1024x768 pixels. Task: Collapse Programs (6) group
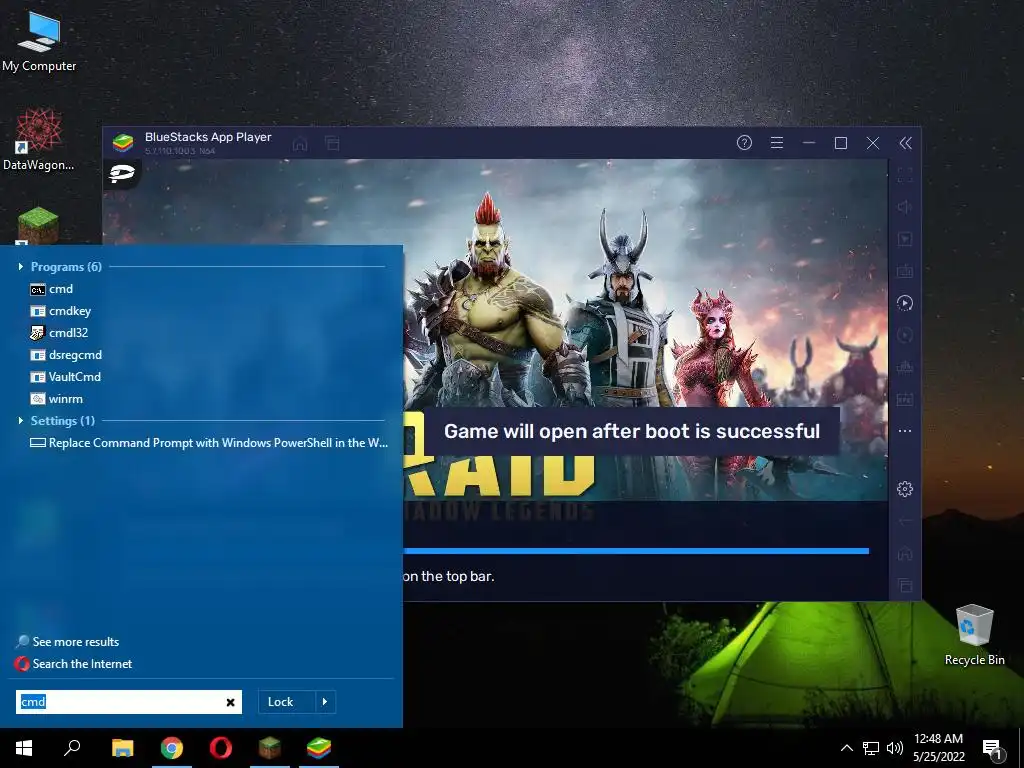(21, 266)
